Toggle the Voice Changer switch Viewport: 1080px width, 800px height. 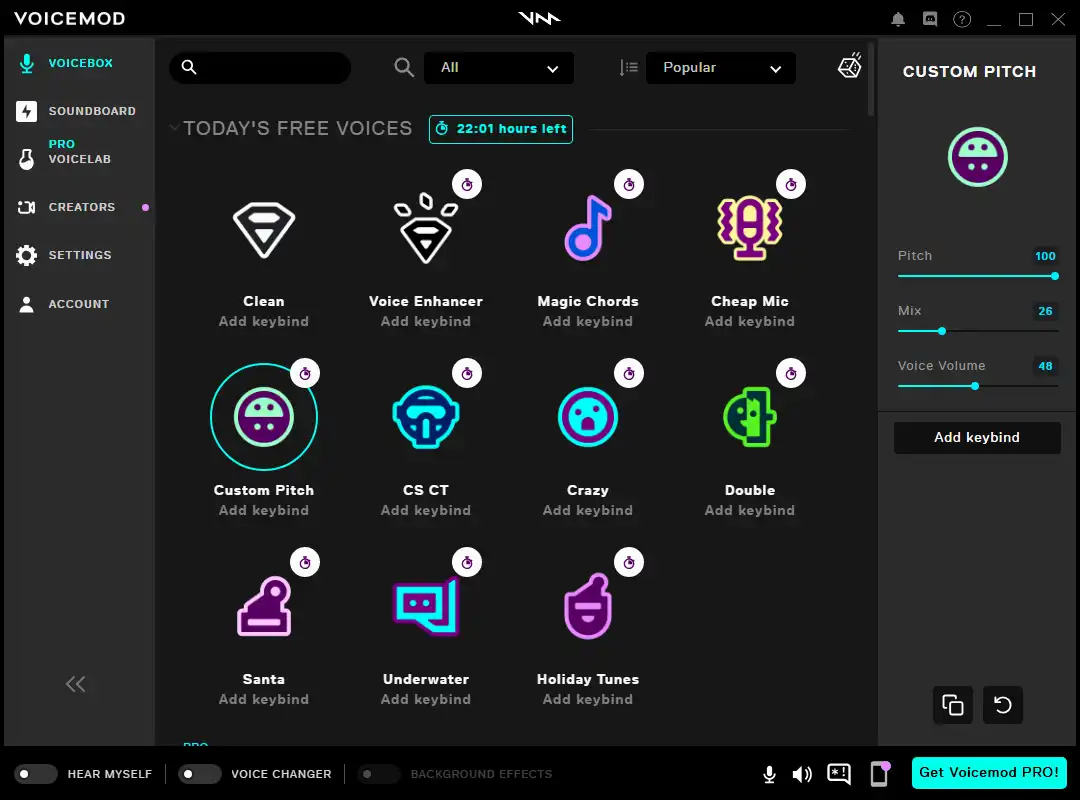[x=200, y=774]
